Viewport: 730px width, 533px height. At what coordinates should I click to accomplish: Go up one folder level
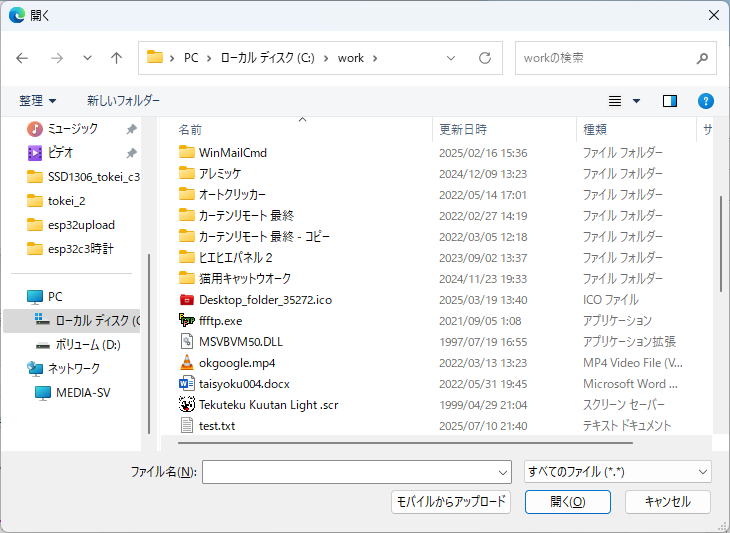point(116,58)
